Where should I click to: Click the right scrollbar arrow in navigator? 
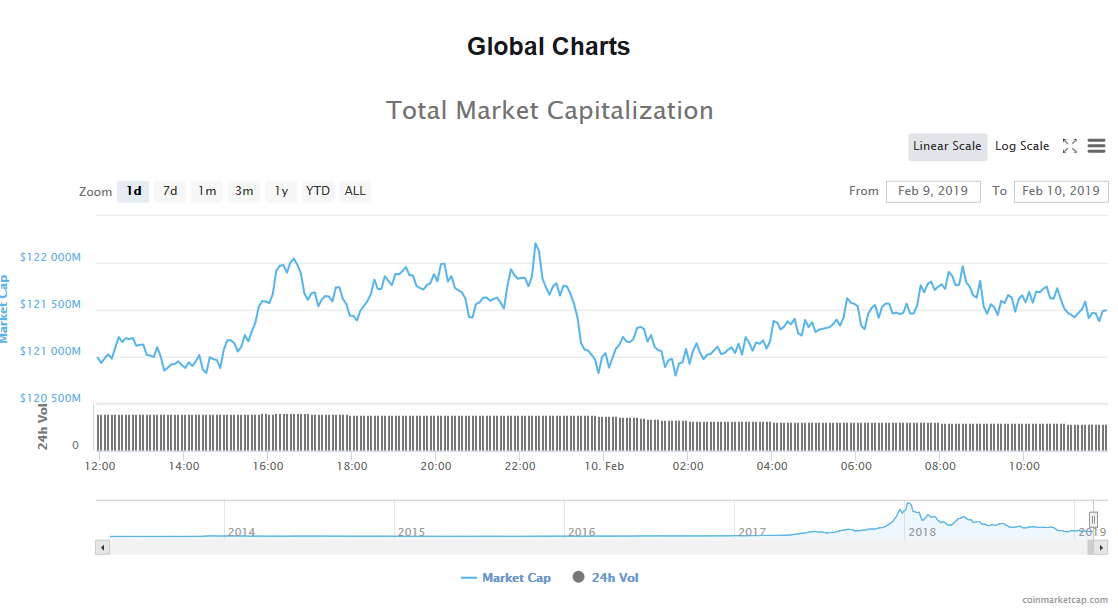tap(1101, 548)
